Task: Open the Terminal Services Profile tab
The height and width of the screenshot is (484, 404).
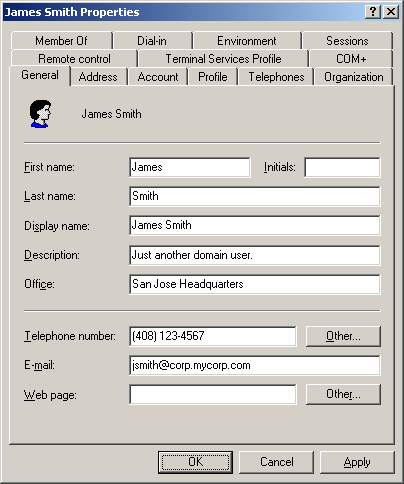Action: pyautogui.click(x=223, y=59)
